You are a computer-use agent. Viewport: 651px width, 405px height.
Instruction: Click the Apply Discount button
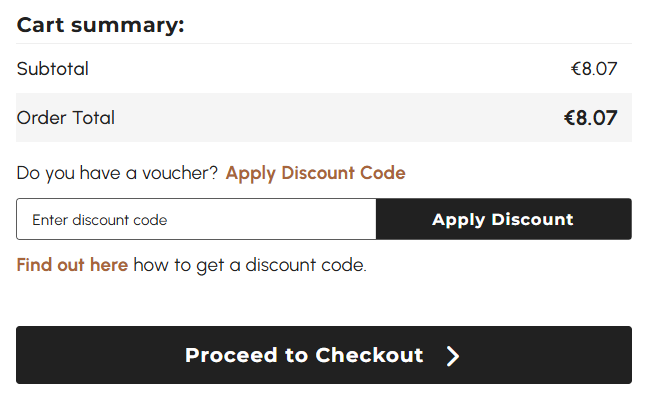point(503,220)
